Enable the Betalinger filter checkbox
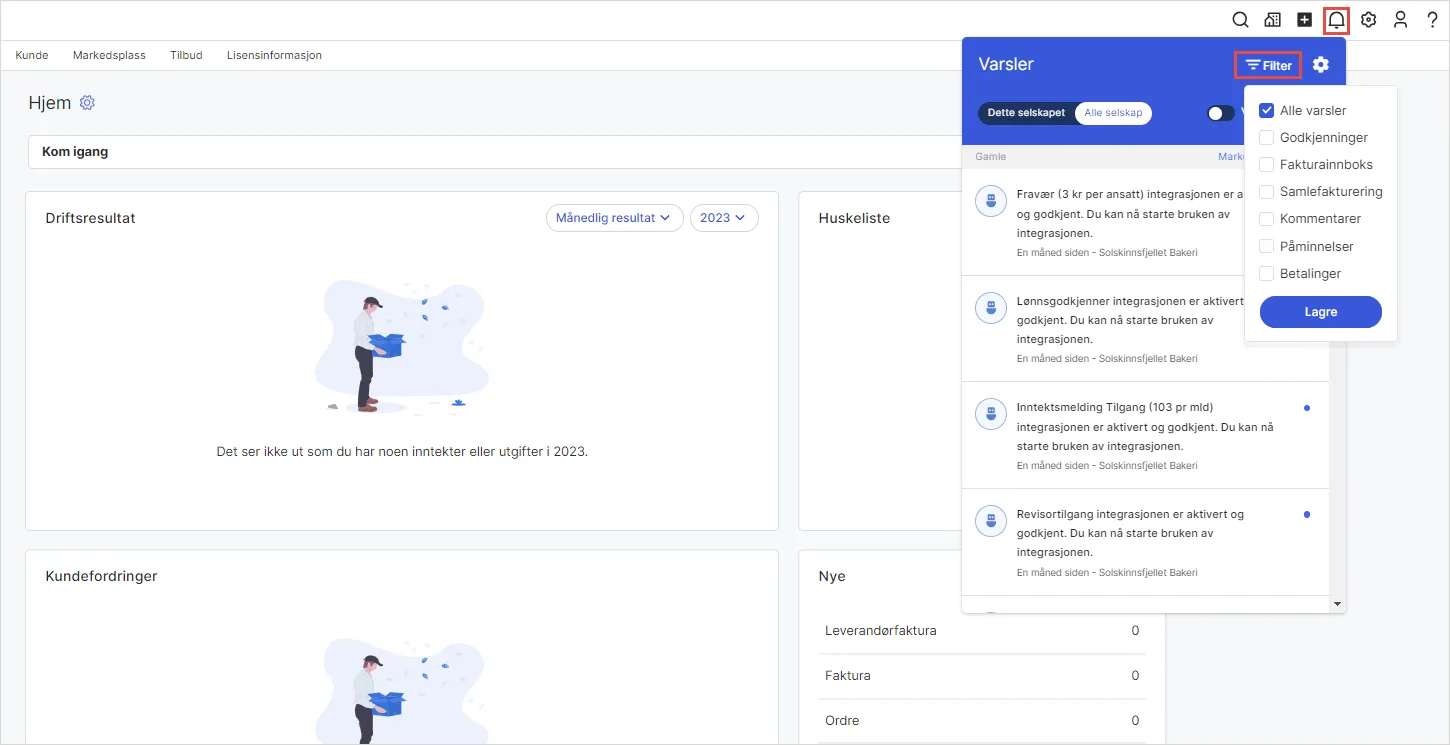The width and height of the screenshot is (1450, 745). click(x=1266, y=274)
